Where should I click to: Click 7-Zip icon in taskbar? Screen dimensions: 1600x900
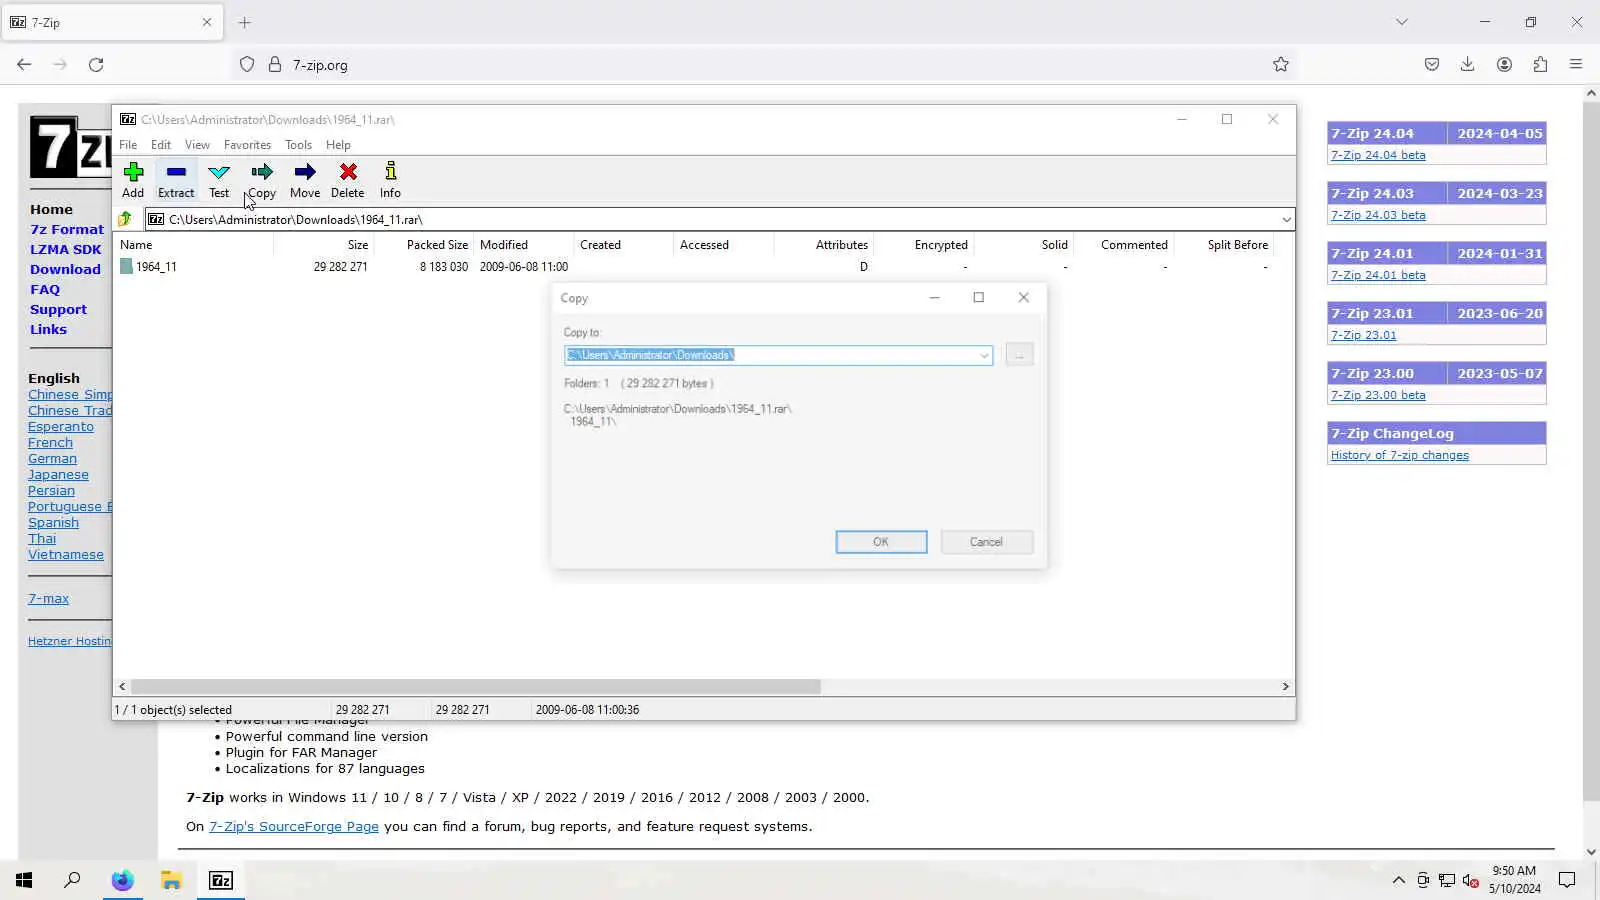(x=221, y=880)
